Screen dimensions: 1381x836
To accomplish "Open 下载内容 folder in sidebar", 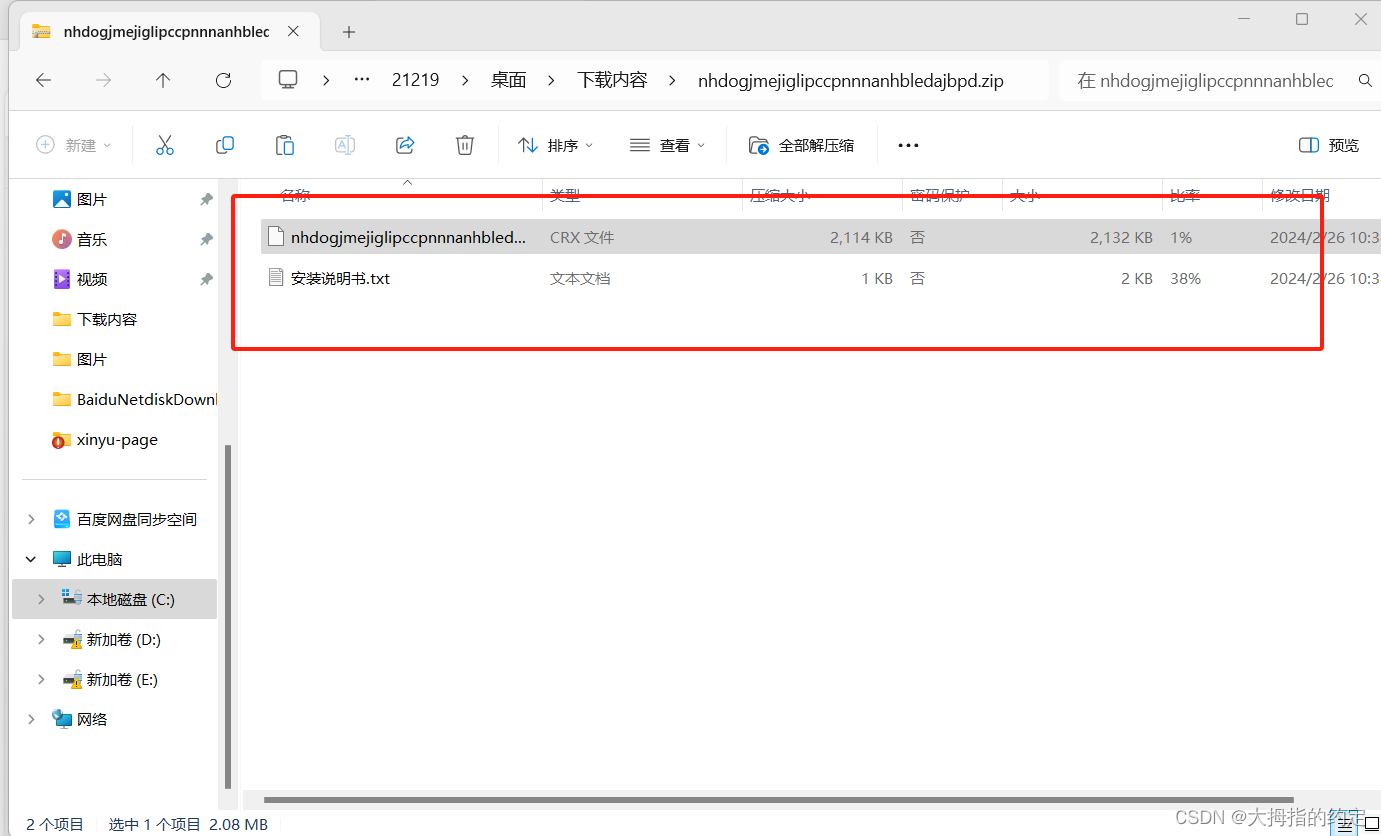I will pos(107,320).
